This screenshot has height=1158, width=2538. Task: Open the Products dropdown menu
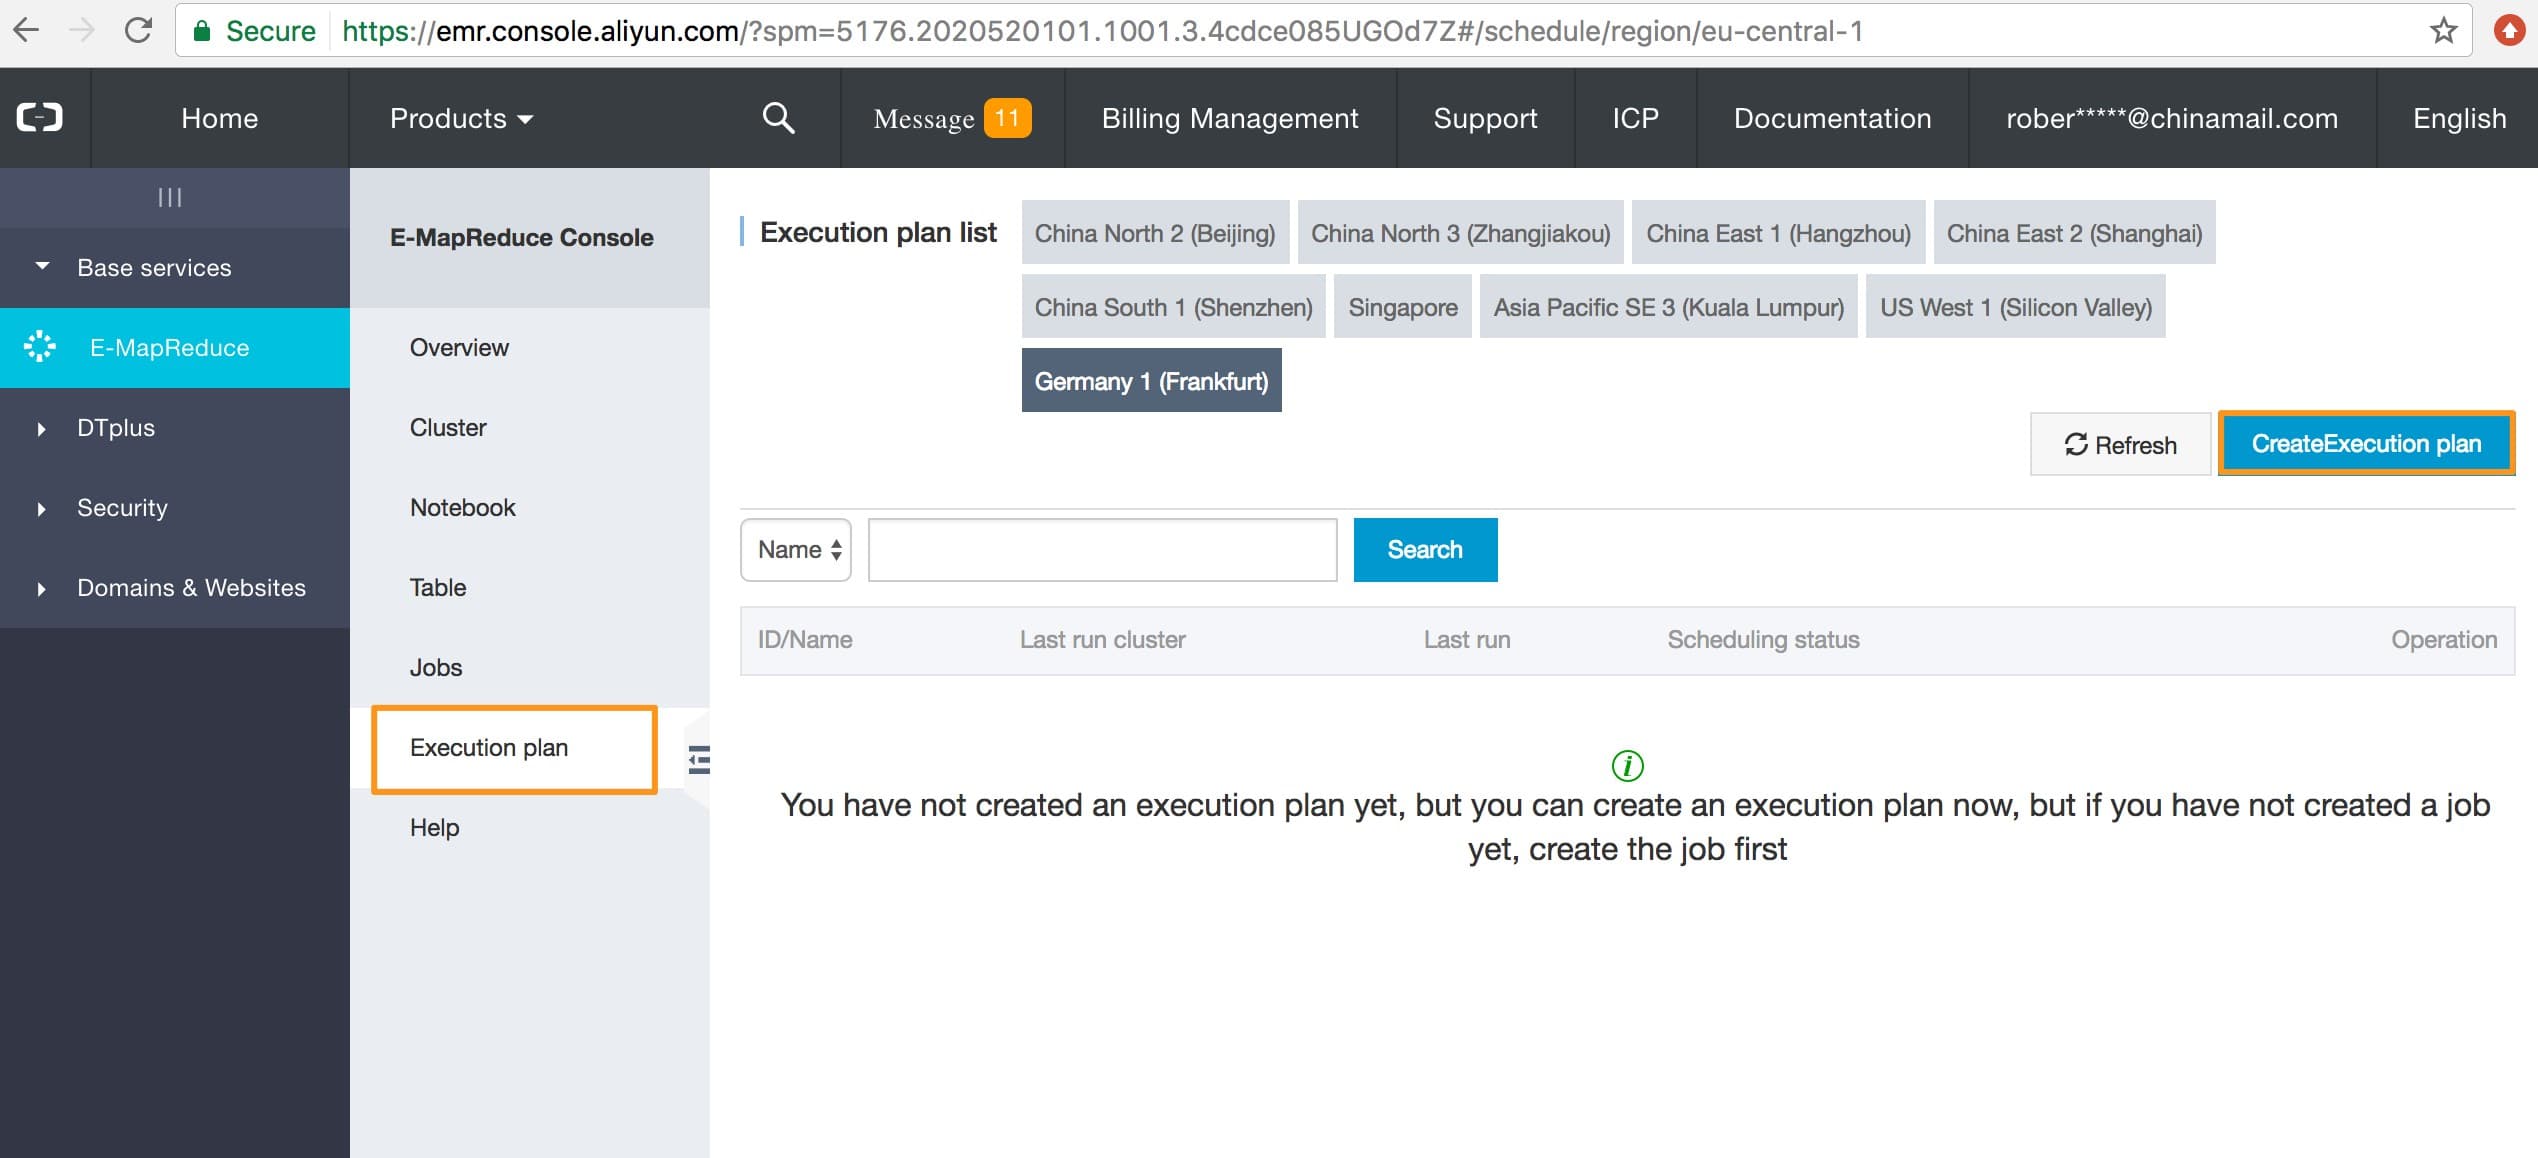(x=460, y=118)
